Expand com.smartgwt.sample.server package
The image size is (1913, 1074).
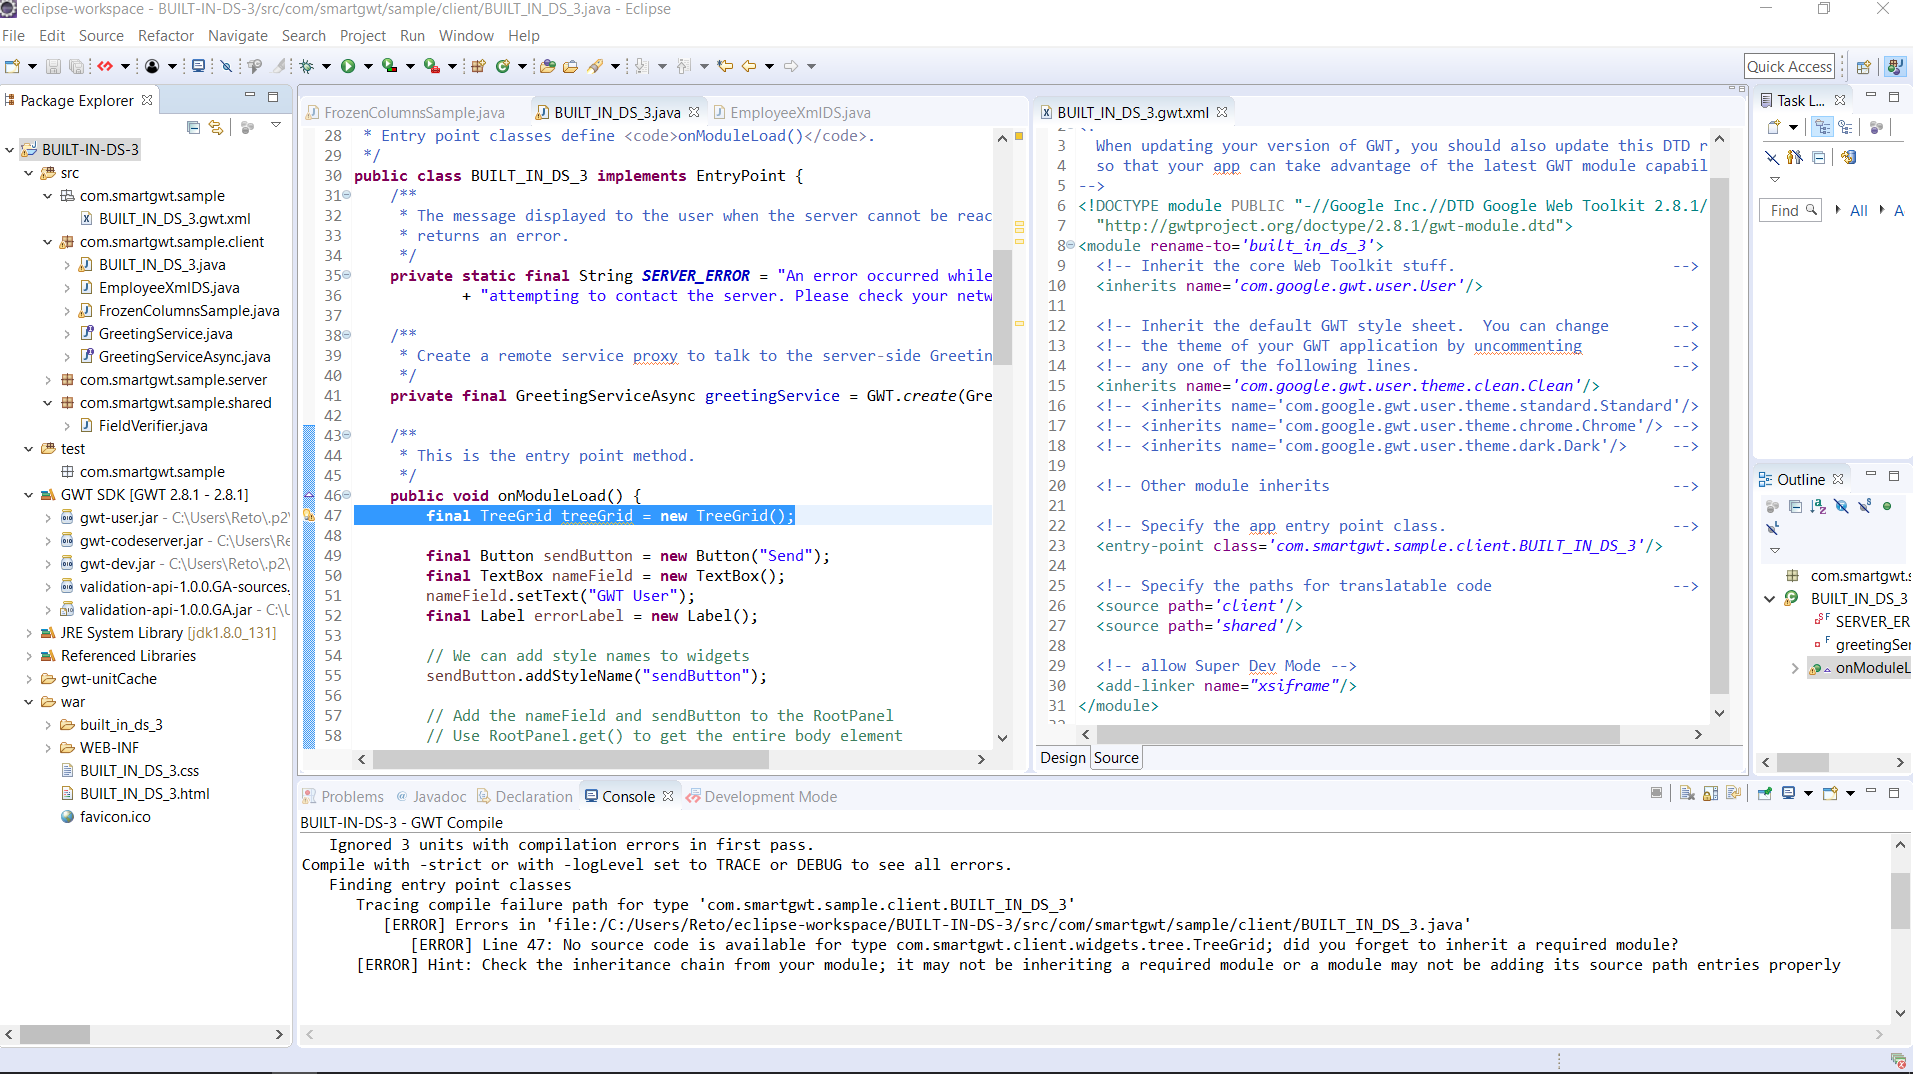(x=48, y=380)
